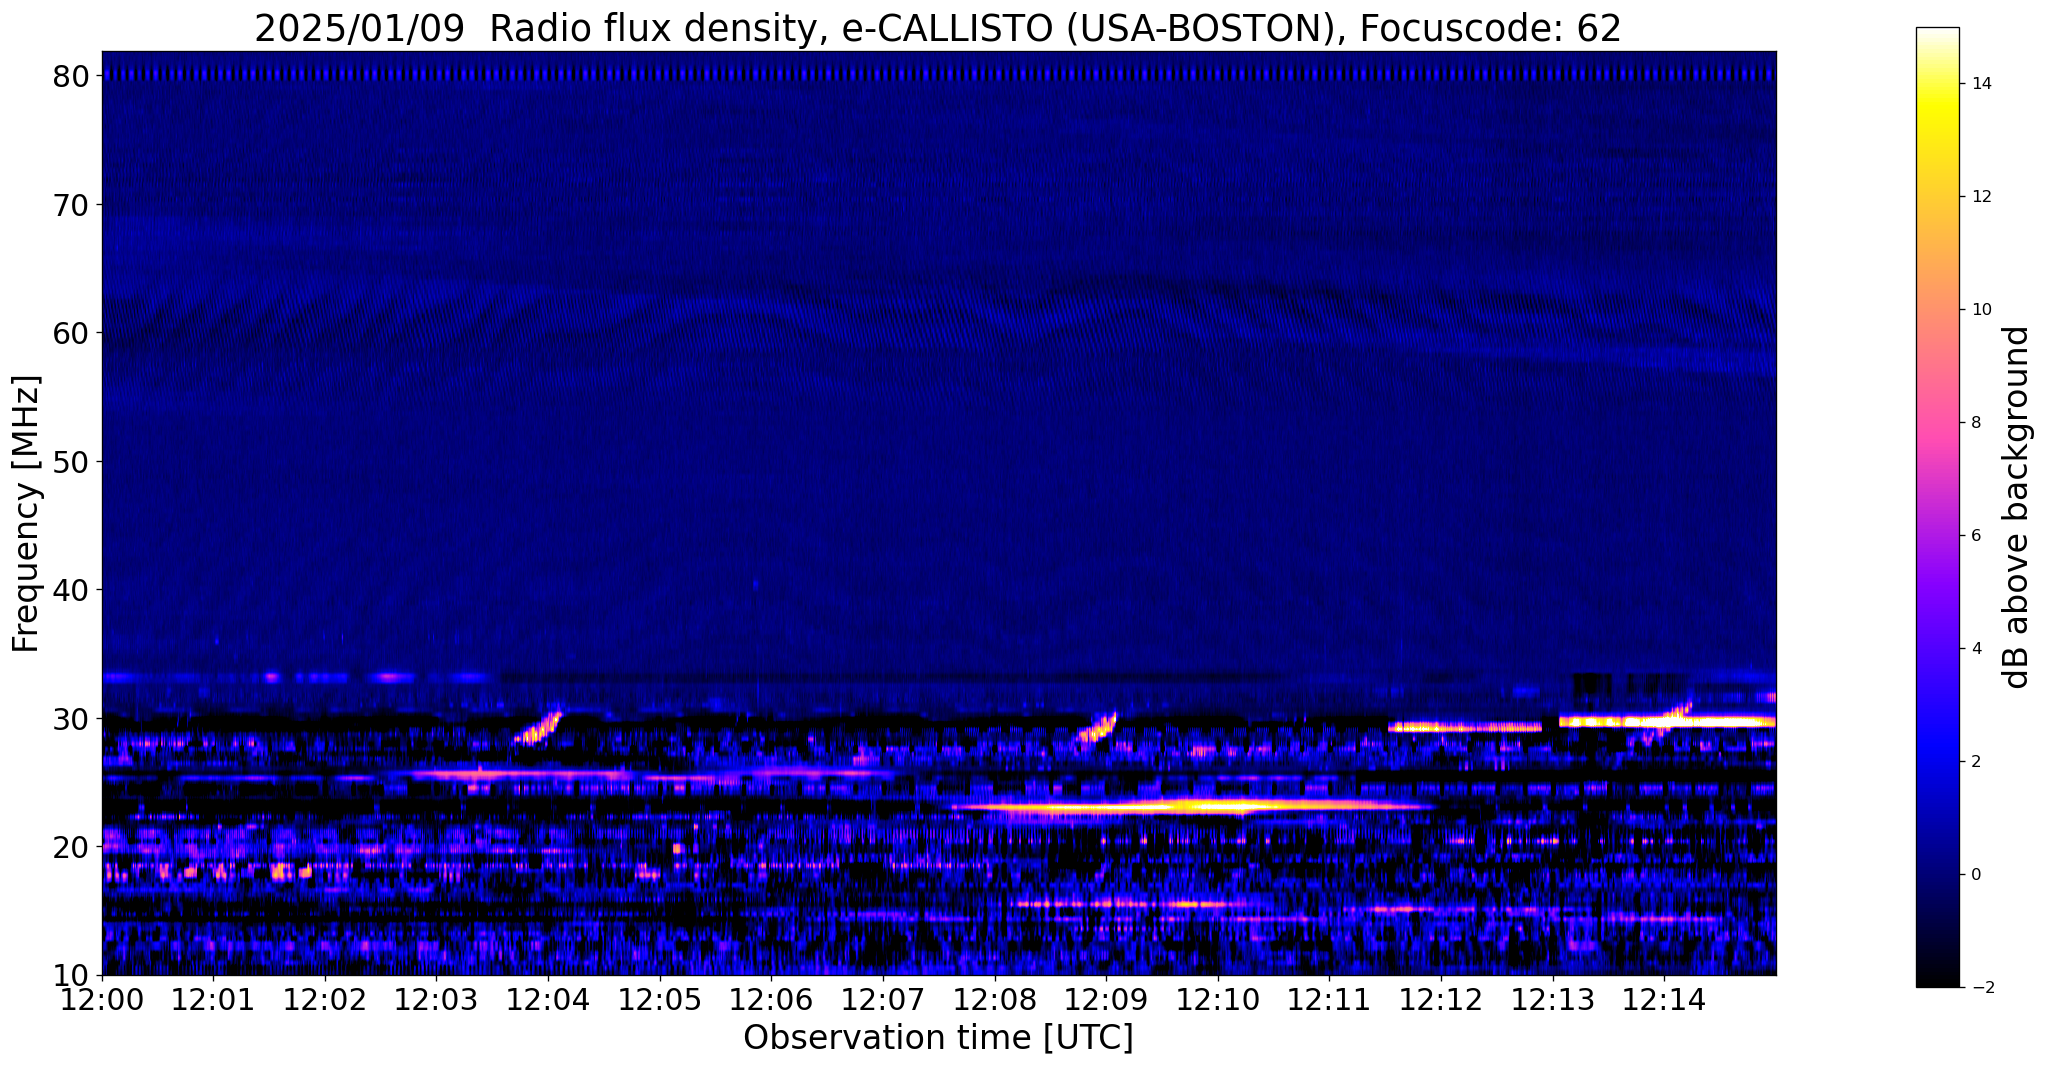
Task: Click the drifting burst near 30 MHz at 12:04
Action: coord(539,728)
